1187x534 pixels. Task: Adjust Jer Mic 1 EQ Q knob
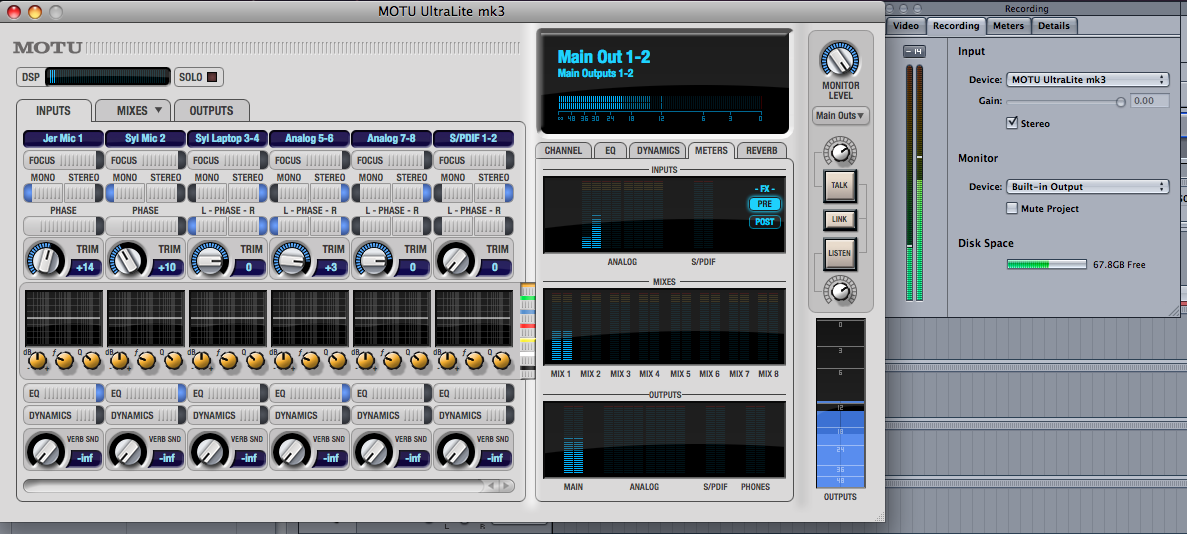click(92, 361)
